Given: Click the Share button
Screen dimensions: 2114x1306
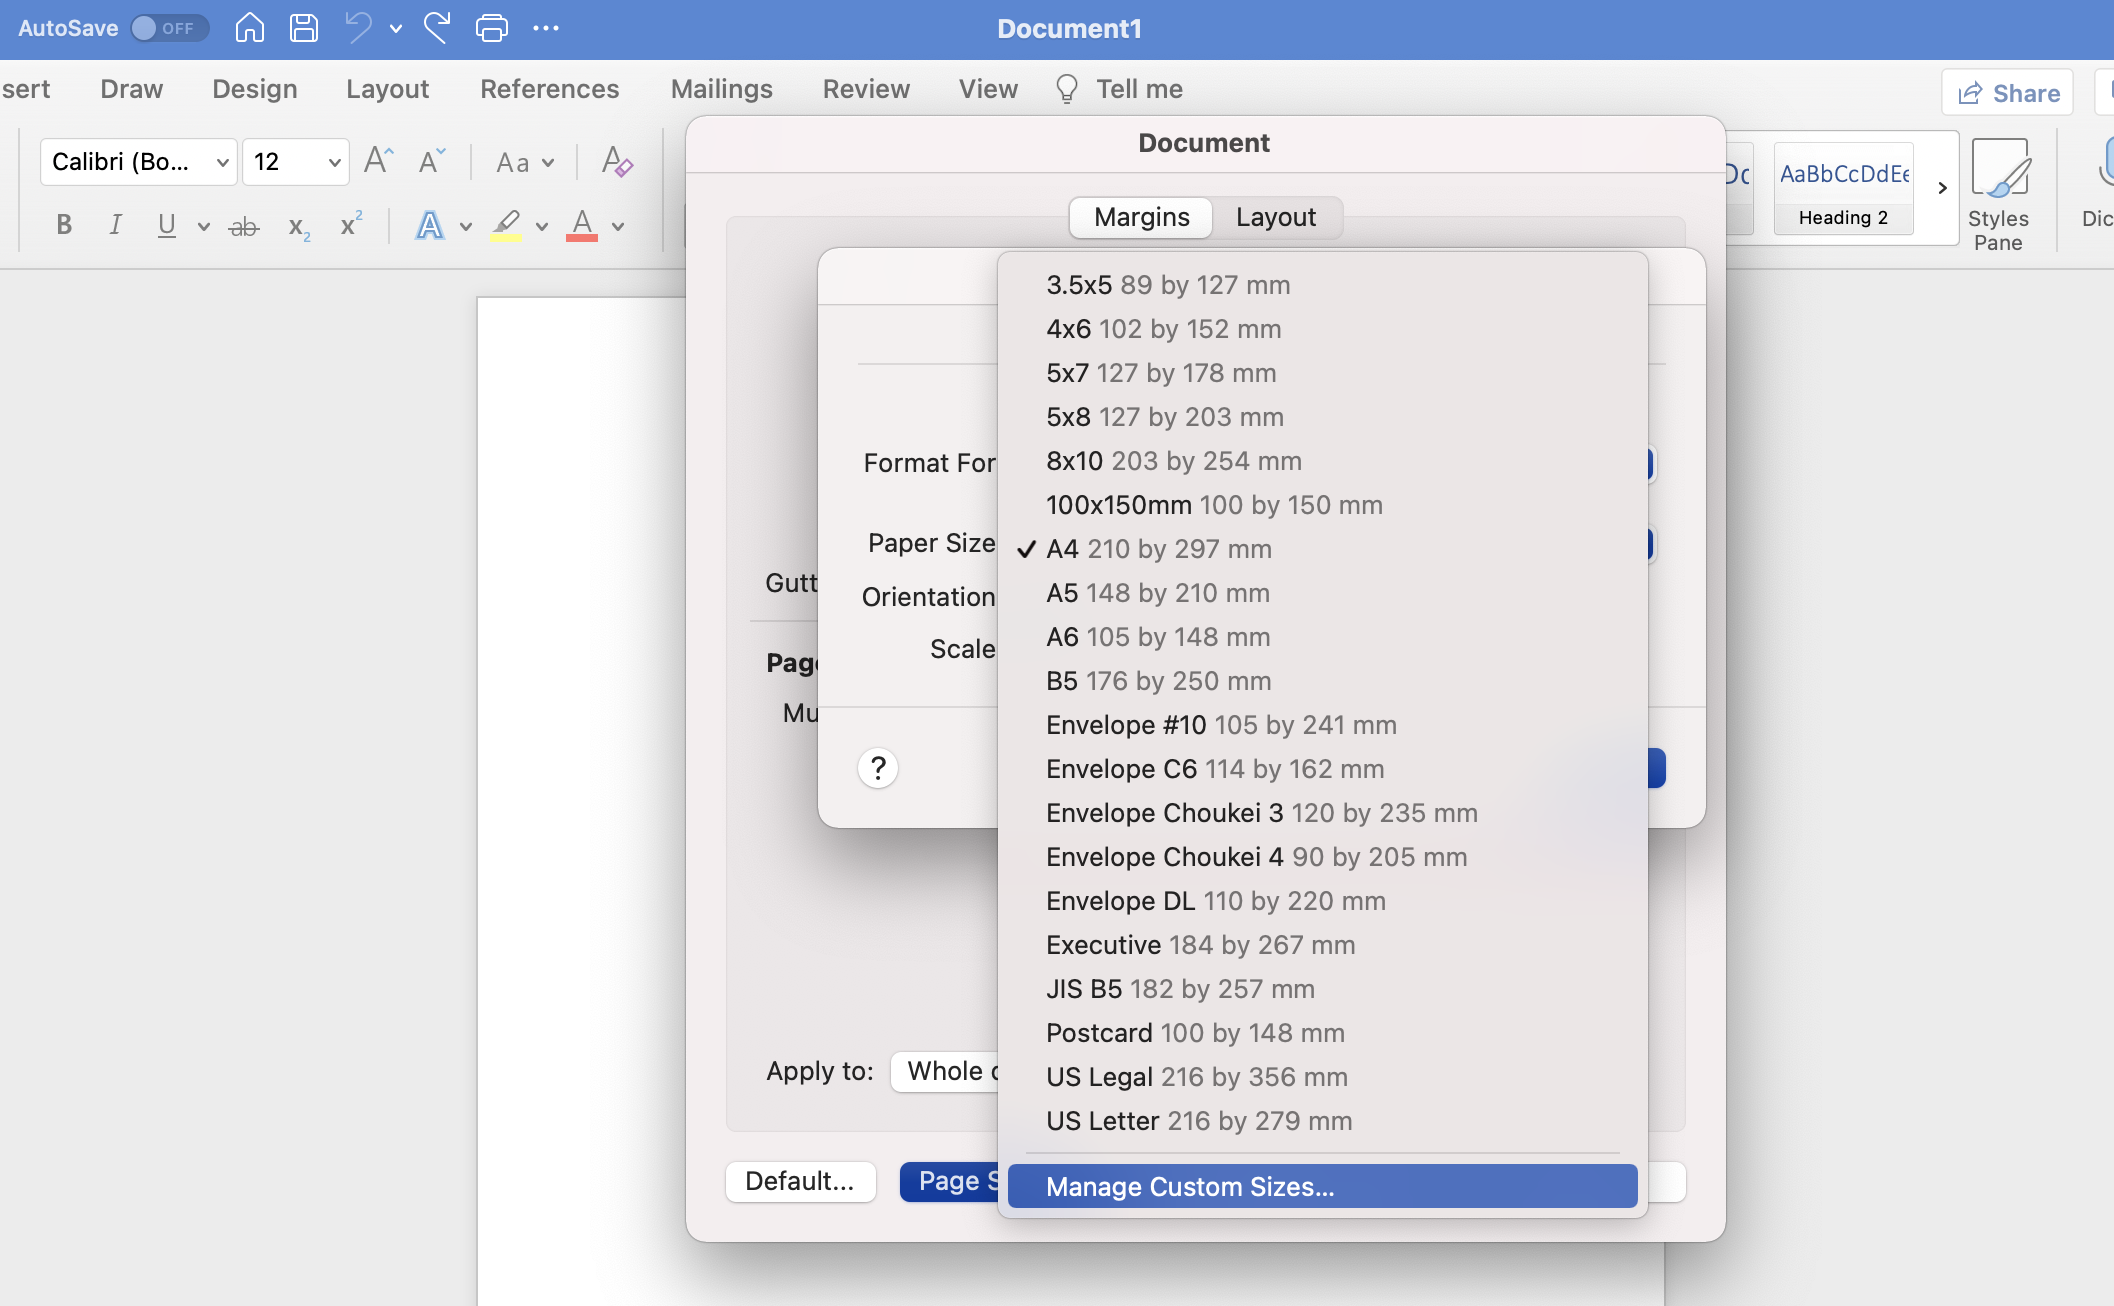Looking at the screenshot, I should click(2007, 93).
